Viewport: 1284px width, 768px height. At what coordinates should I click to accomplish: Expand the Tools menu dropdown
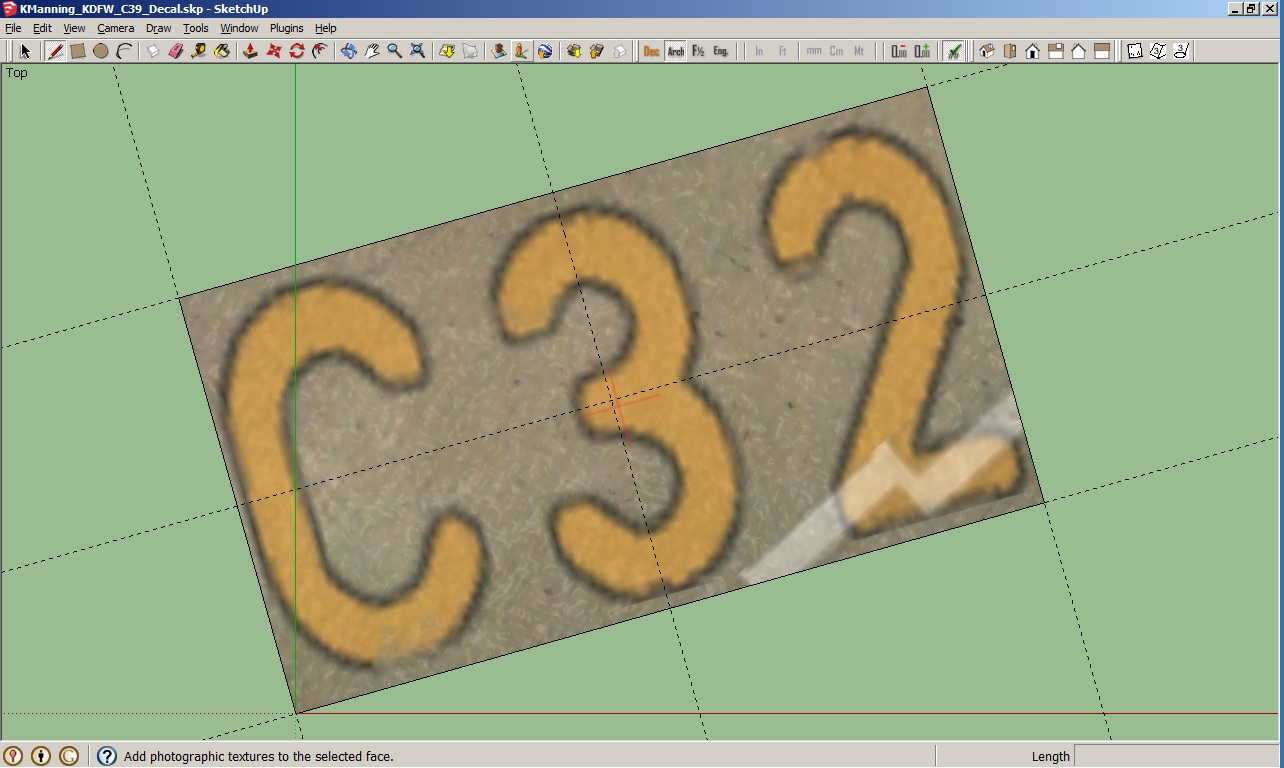tap(195, 28)
